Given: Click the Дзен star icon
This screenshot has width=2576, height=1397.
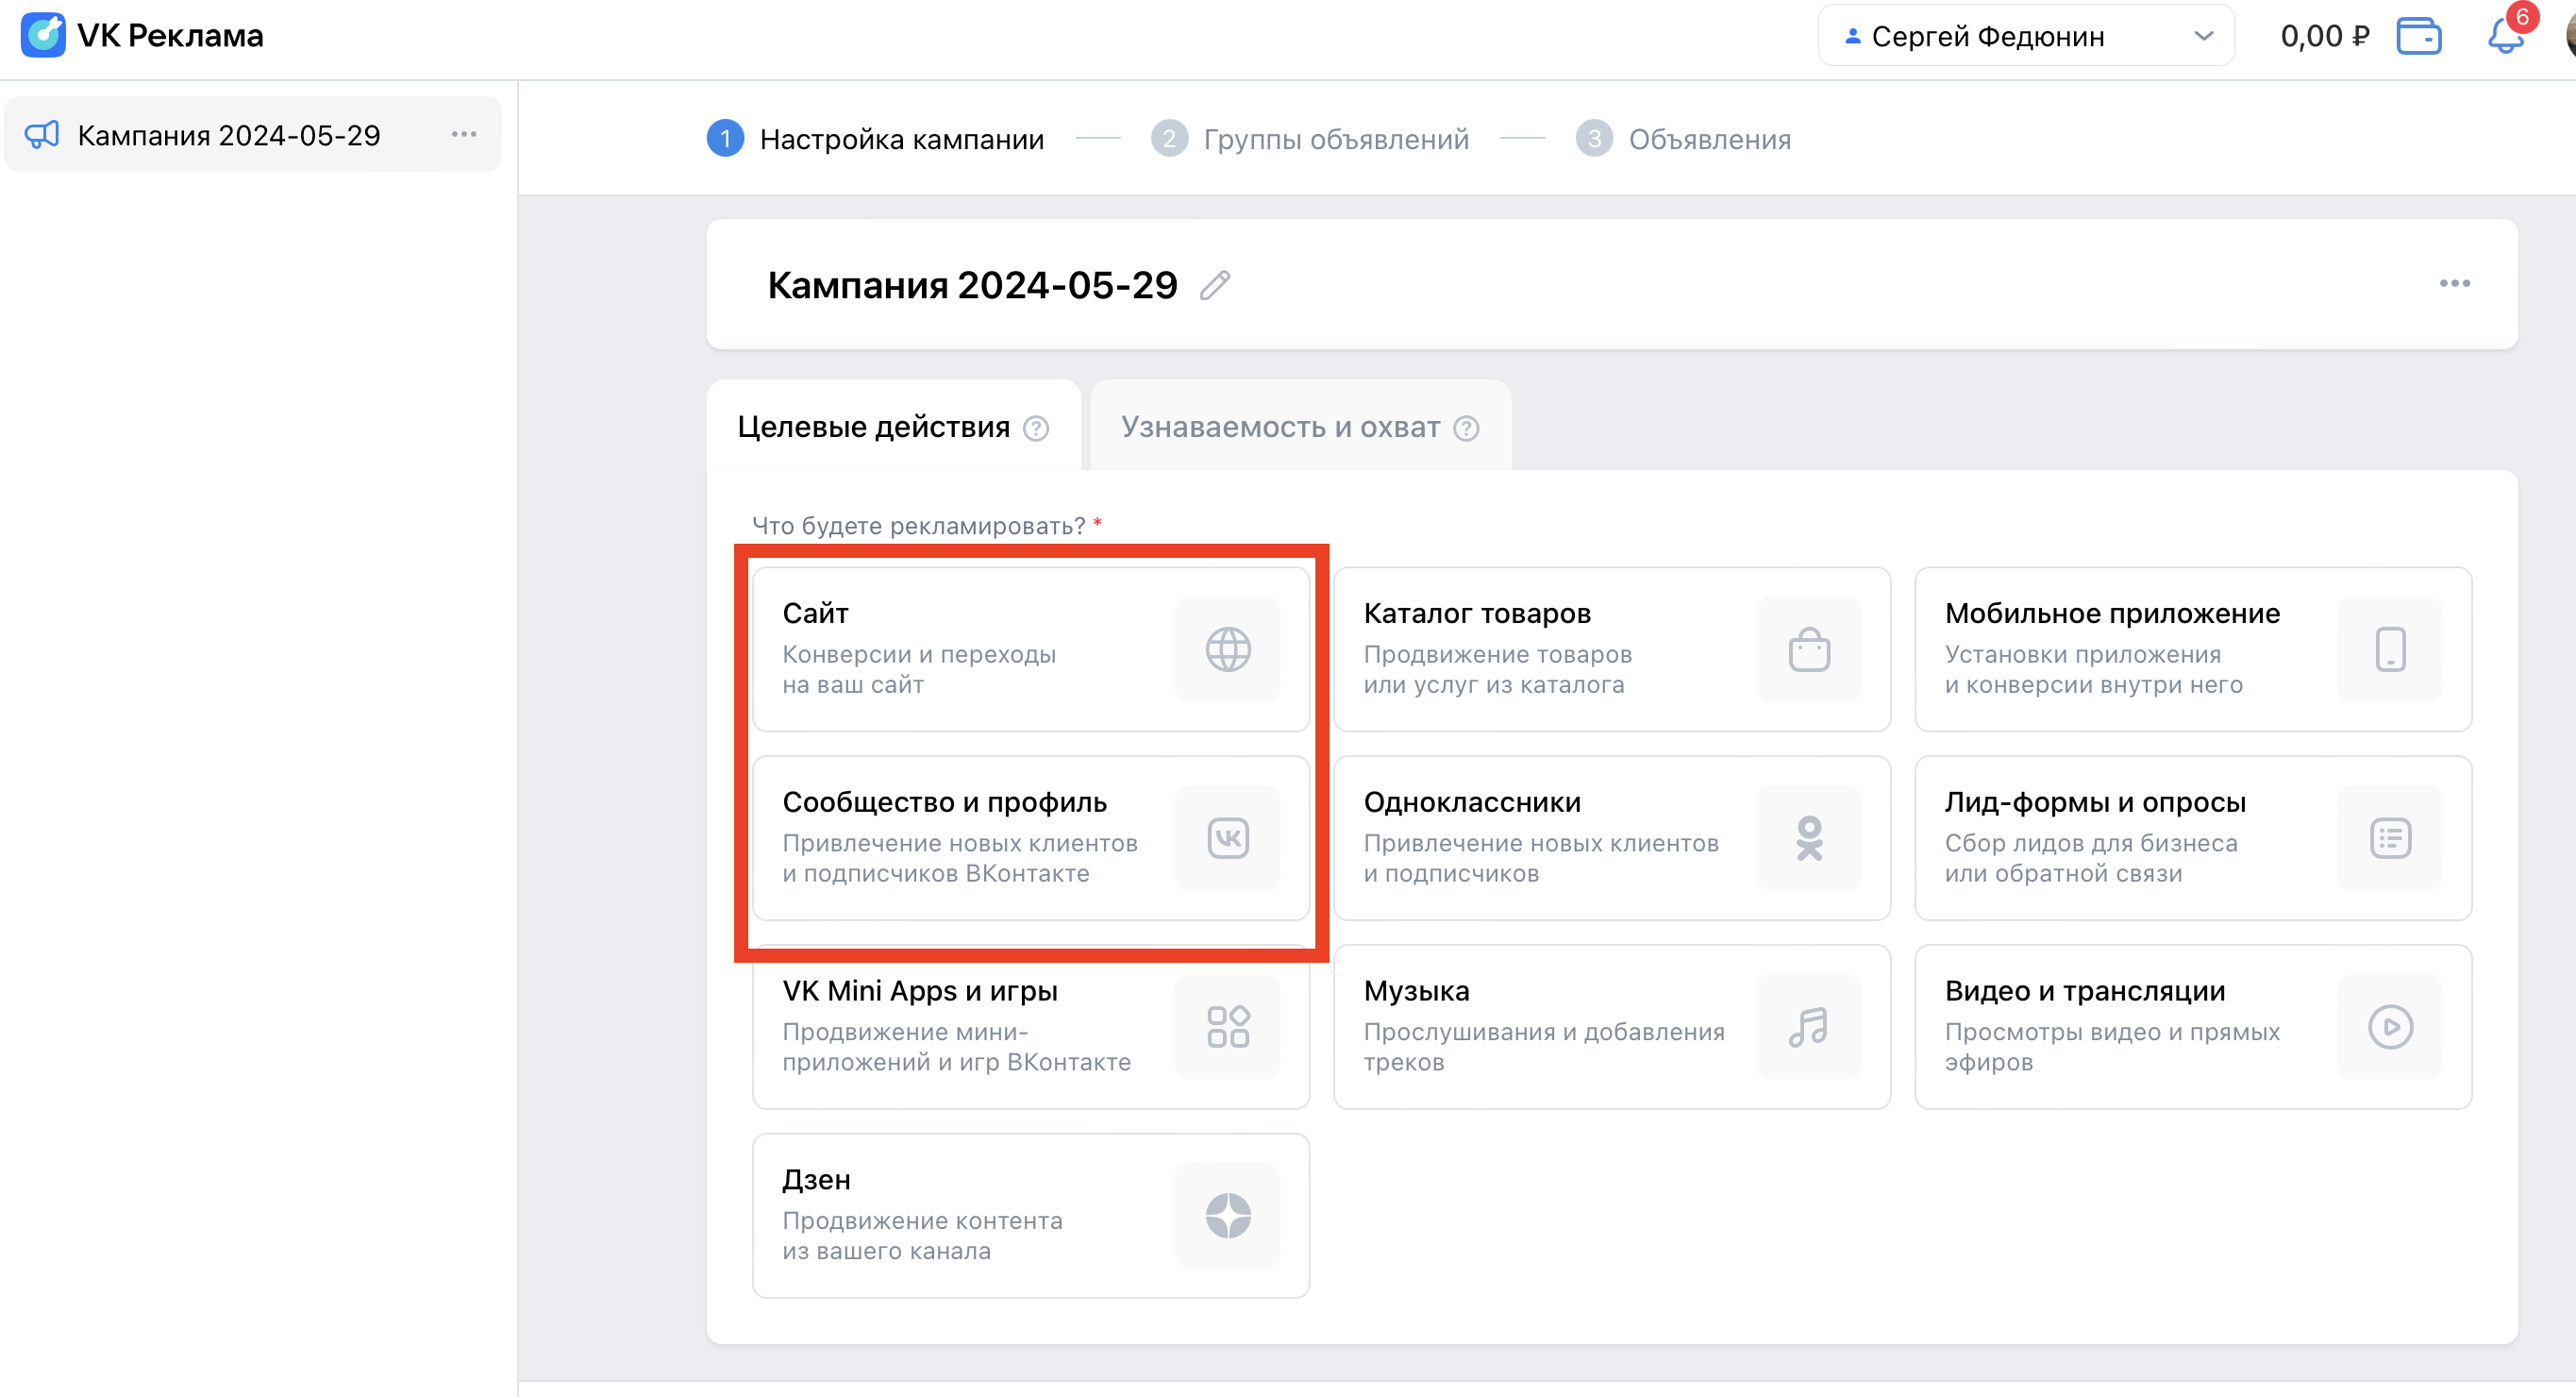Looking at the screenshot, I should coord(1228,1216).
